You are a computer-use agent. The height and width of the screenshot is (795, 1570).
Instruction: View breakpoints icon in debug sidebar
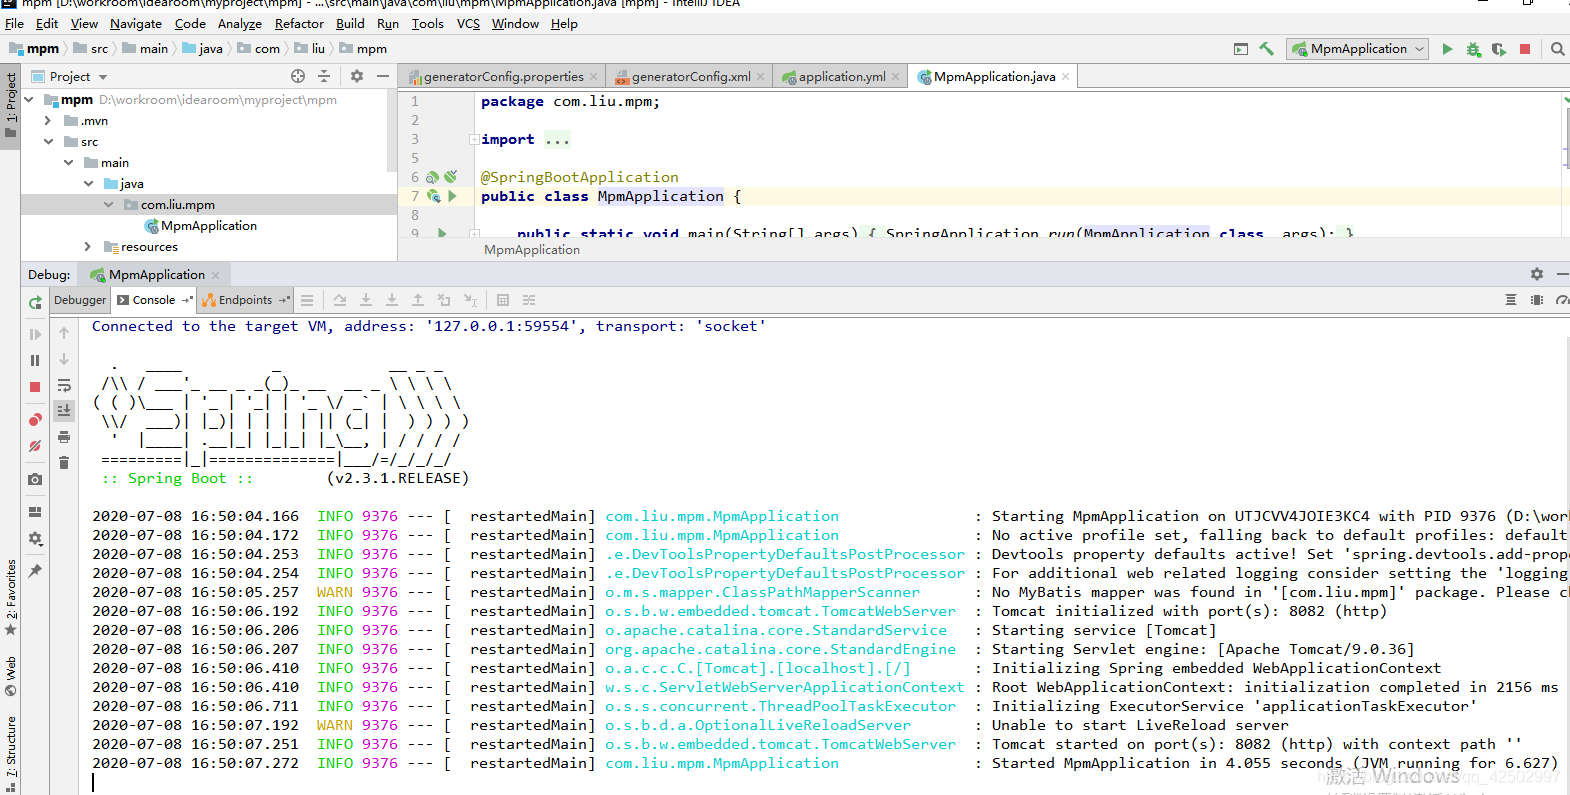click(36, 420)
